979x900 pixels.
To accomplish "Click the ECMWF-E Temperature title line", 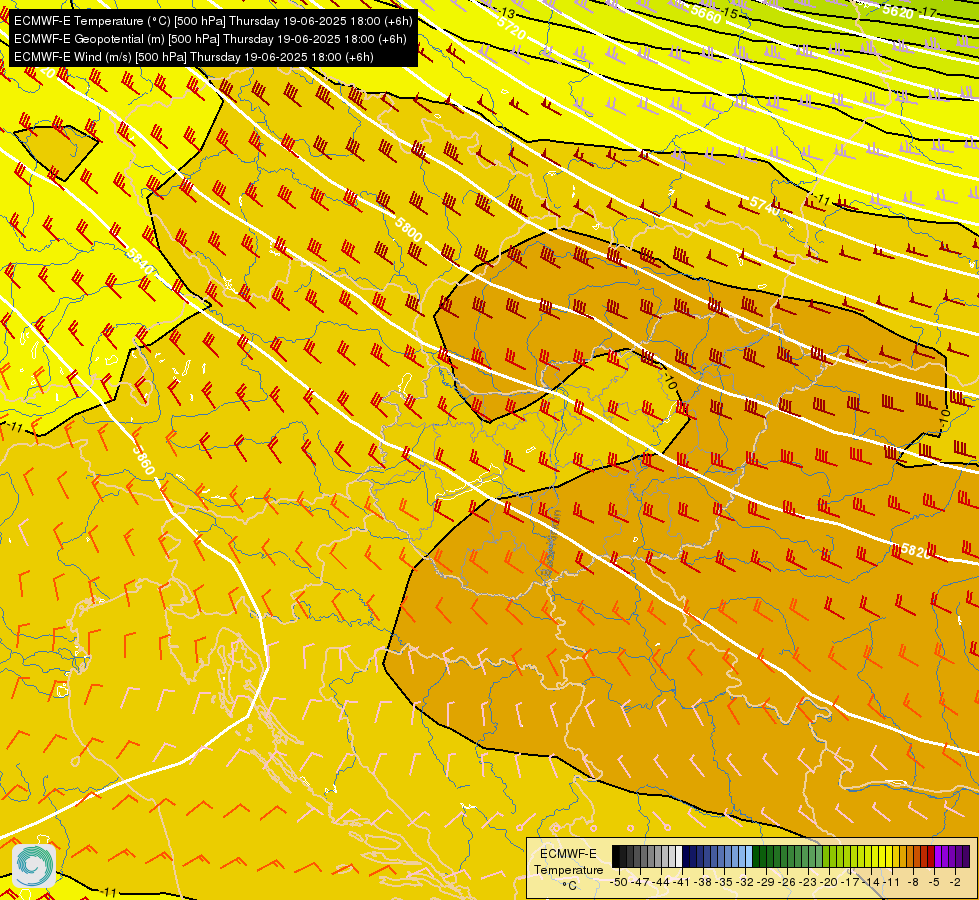I will [x=213, y=21].
